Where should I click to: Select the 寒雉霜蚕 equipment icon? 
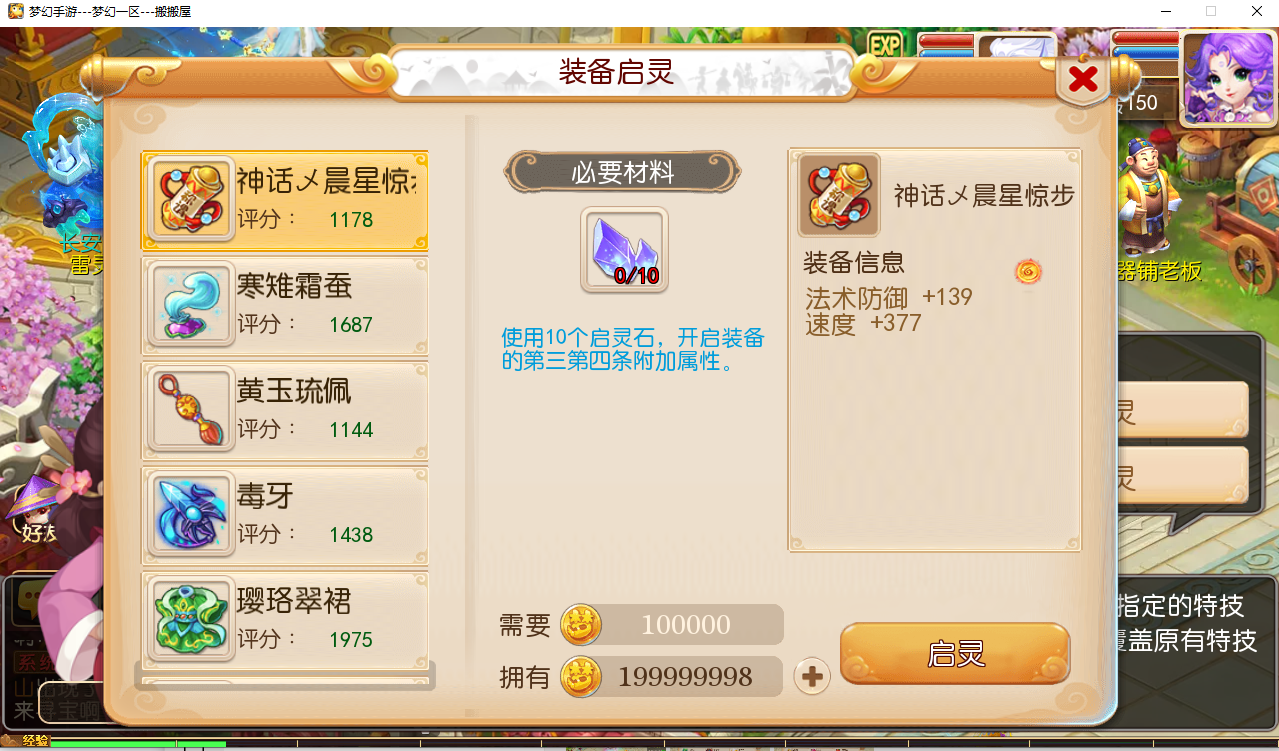click(x=191, y=304)
